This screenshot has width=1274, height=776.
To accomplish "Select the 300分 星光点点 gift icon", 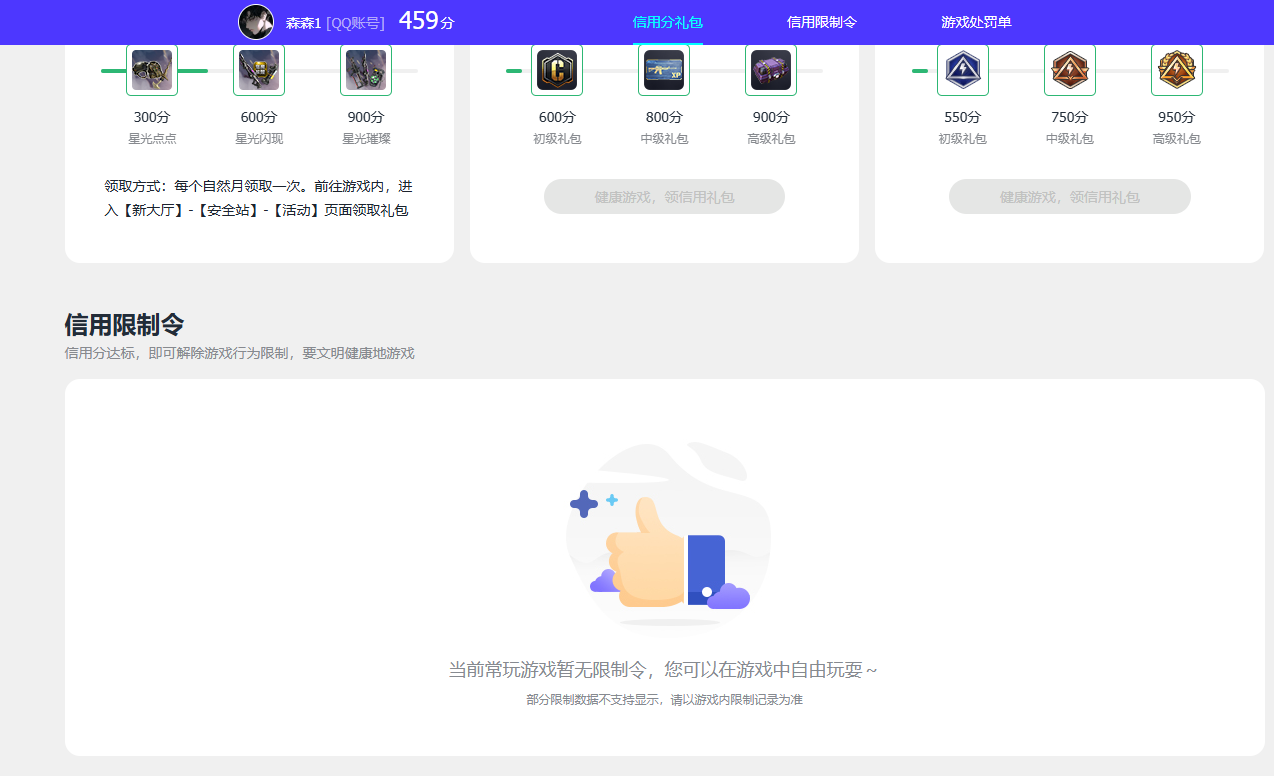I will (152, 70).
